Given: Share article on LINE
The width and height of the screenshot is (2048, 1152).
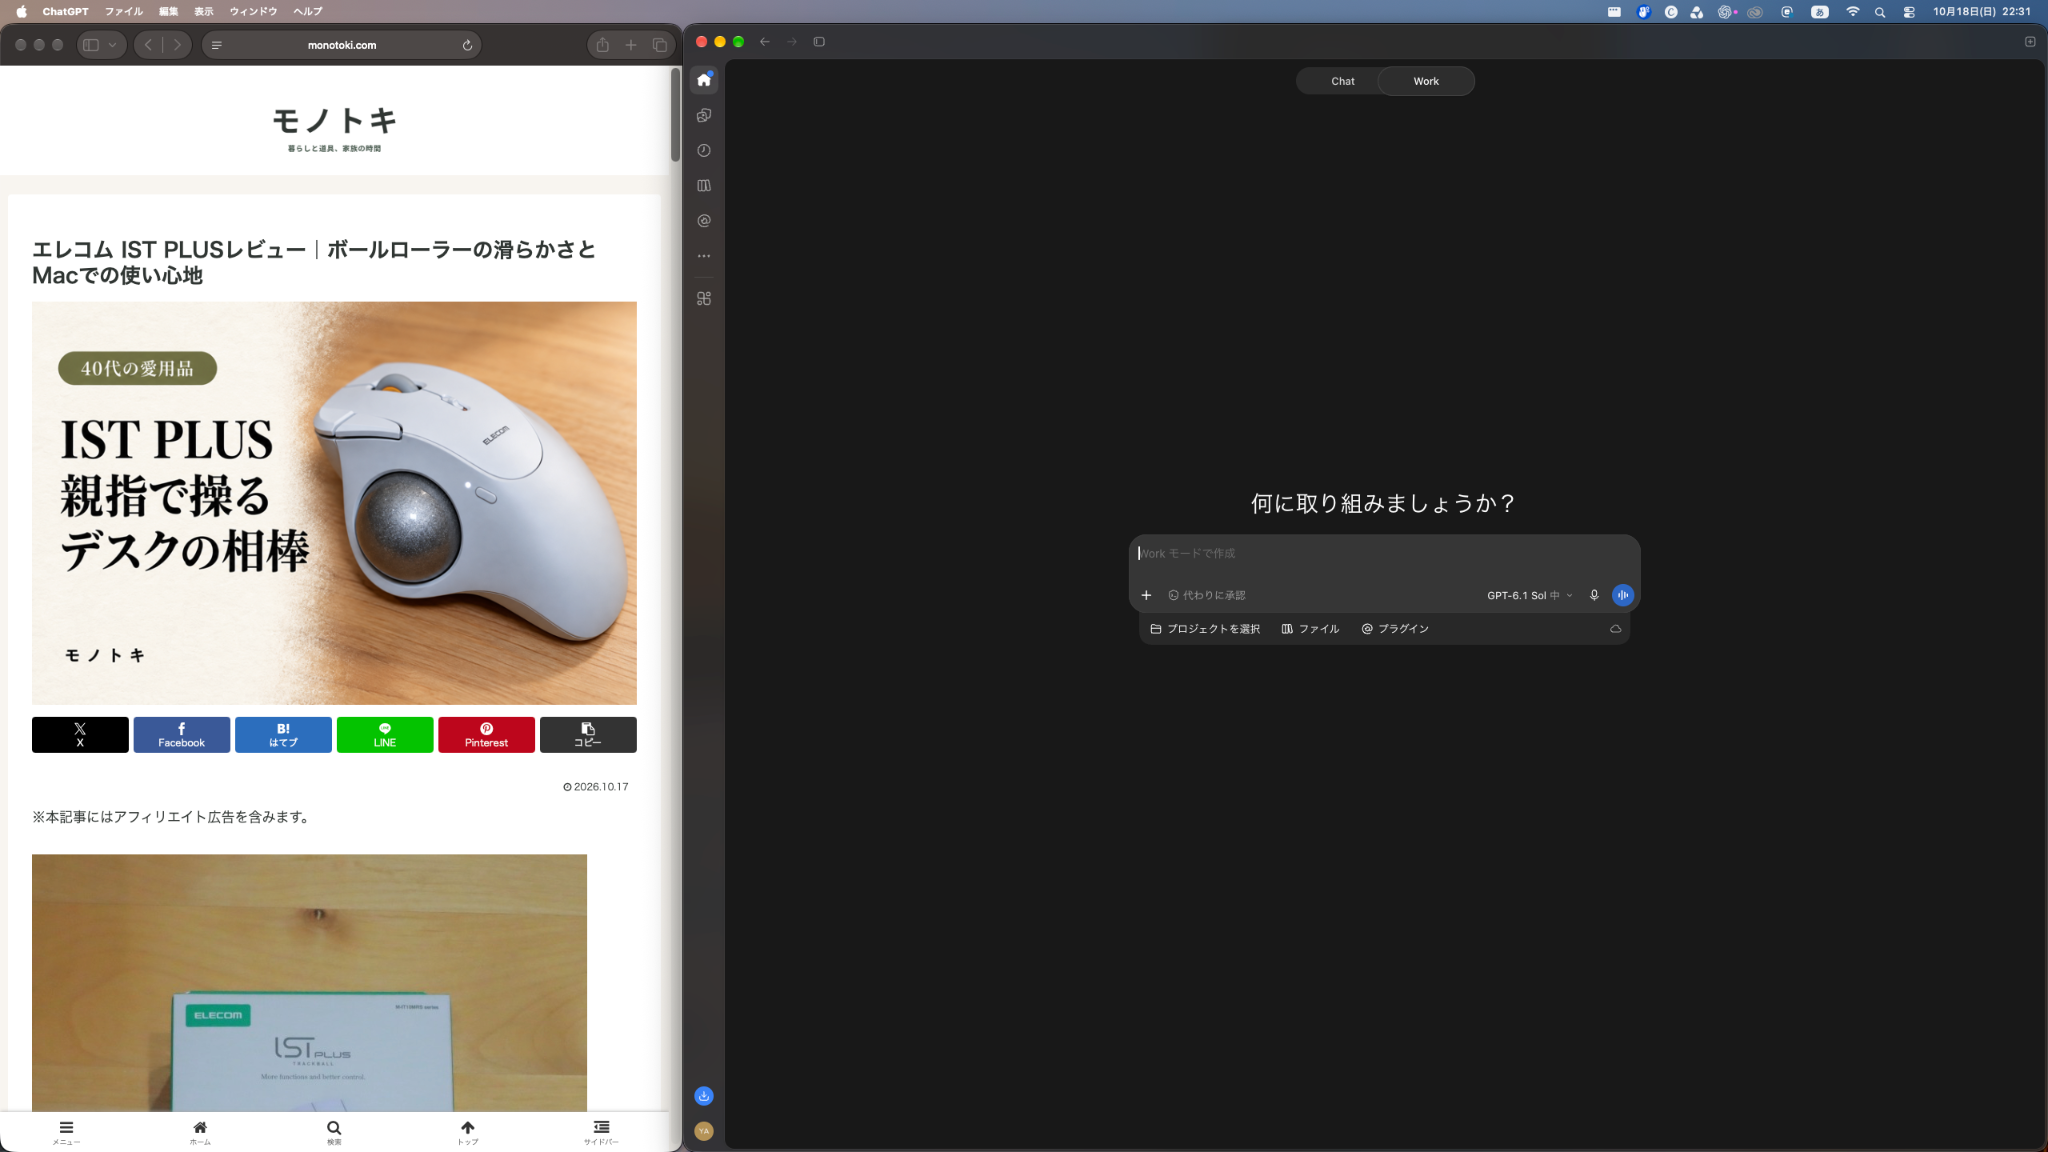Looking at the screenshot, I should pos(385,735).
